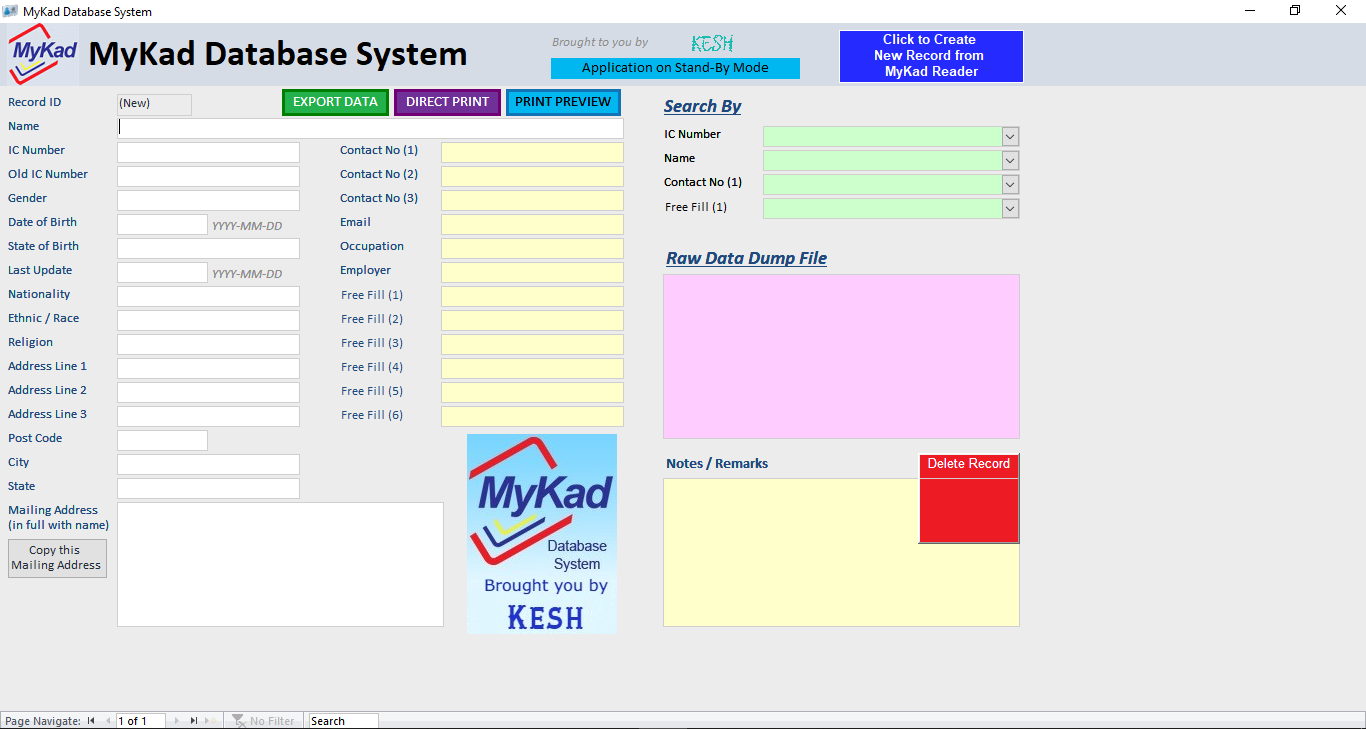Click the 'Raw Data Dump File' heading

pyautogui.click(x=747, y=258)
